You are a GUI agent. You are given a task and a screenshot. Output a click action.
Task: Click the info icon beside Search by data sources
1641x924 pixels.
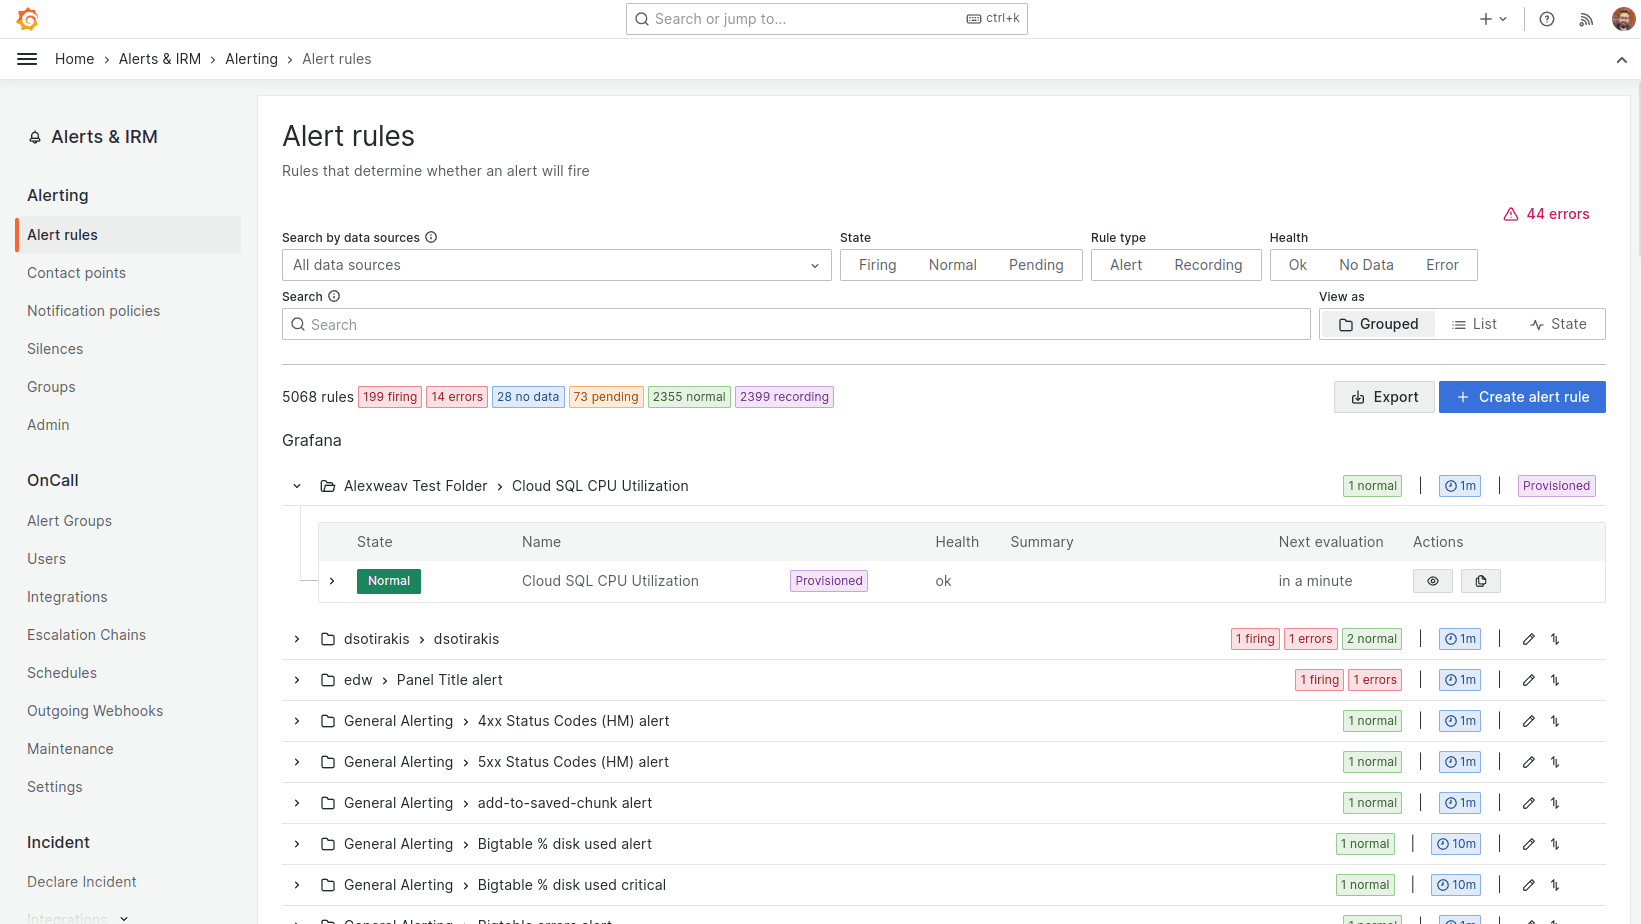(x=431, y=237)
